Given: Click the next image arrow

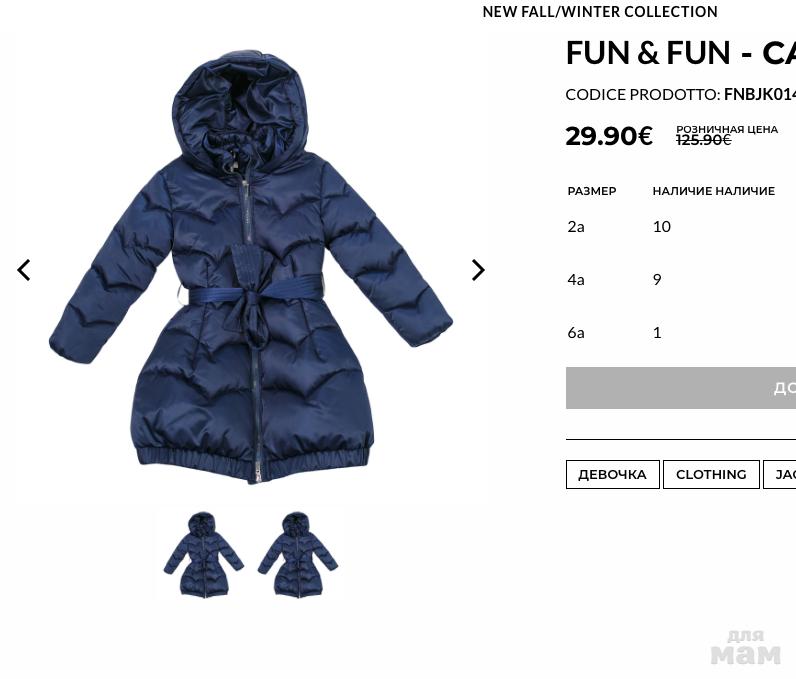Looking at the screenshot, I should coord(478,270).
